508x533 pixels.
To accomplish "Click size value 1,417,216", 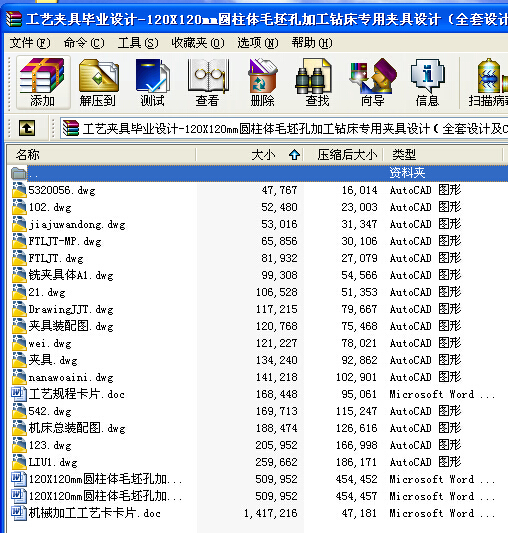I will [x=270, y=513].
